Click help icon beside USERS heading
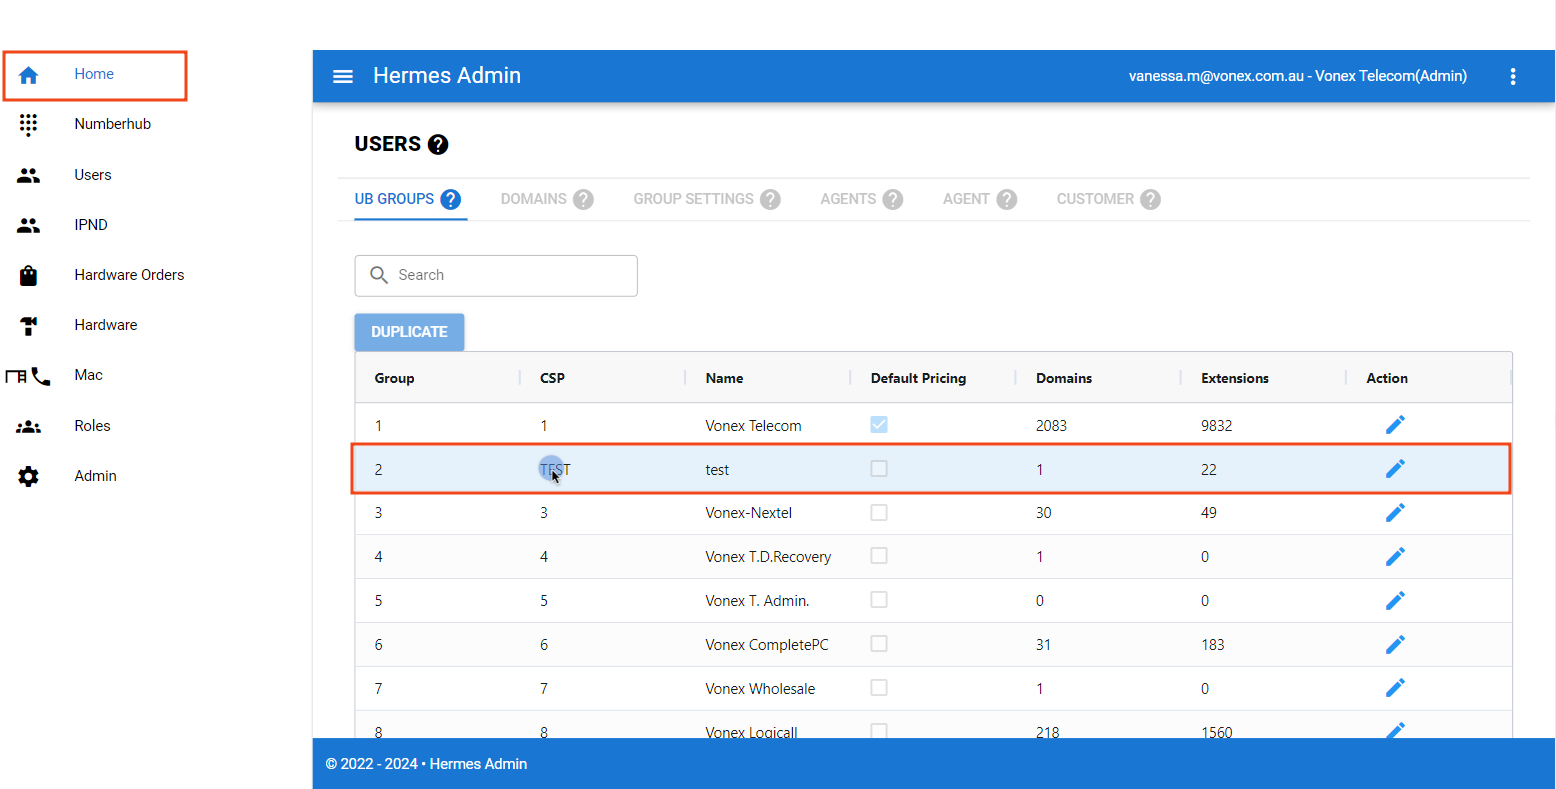The width and height of the screenshot is (1556, 789). [x=438, y=145]
